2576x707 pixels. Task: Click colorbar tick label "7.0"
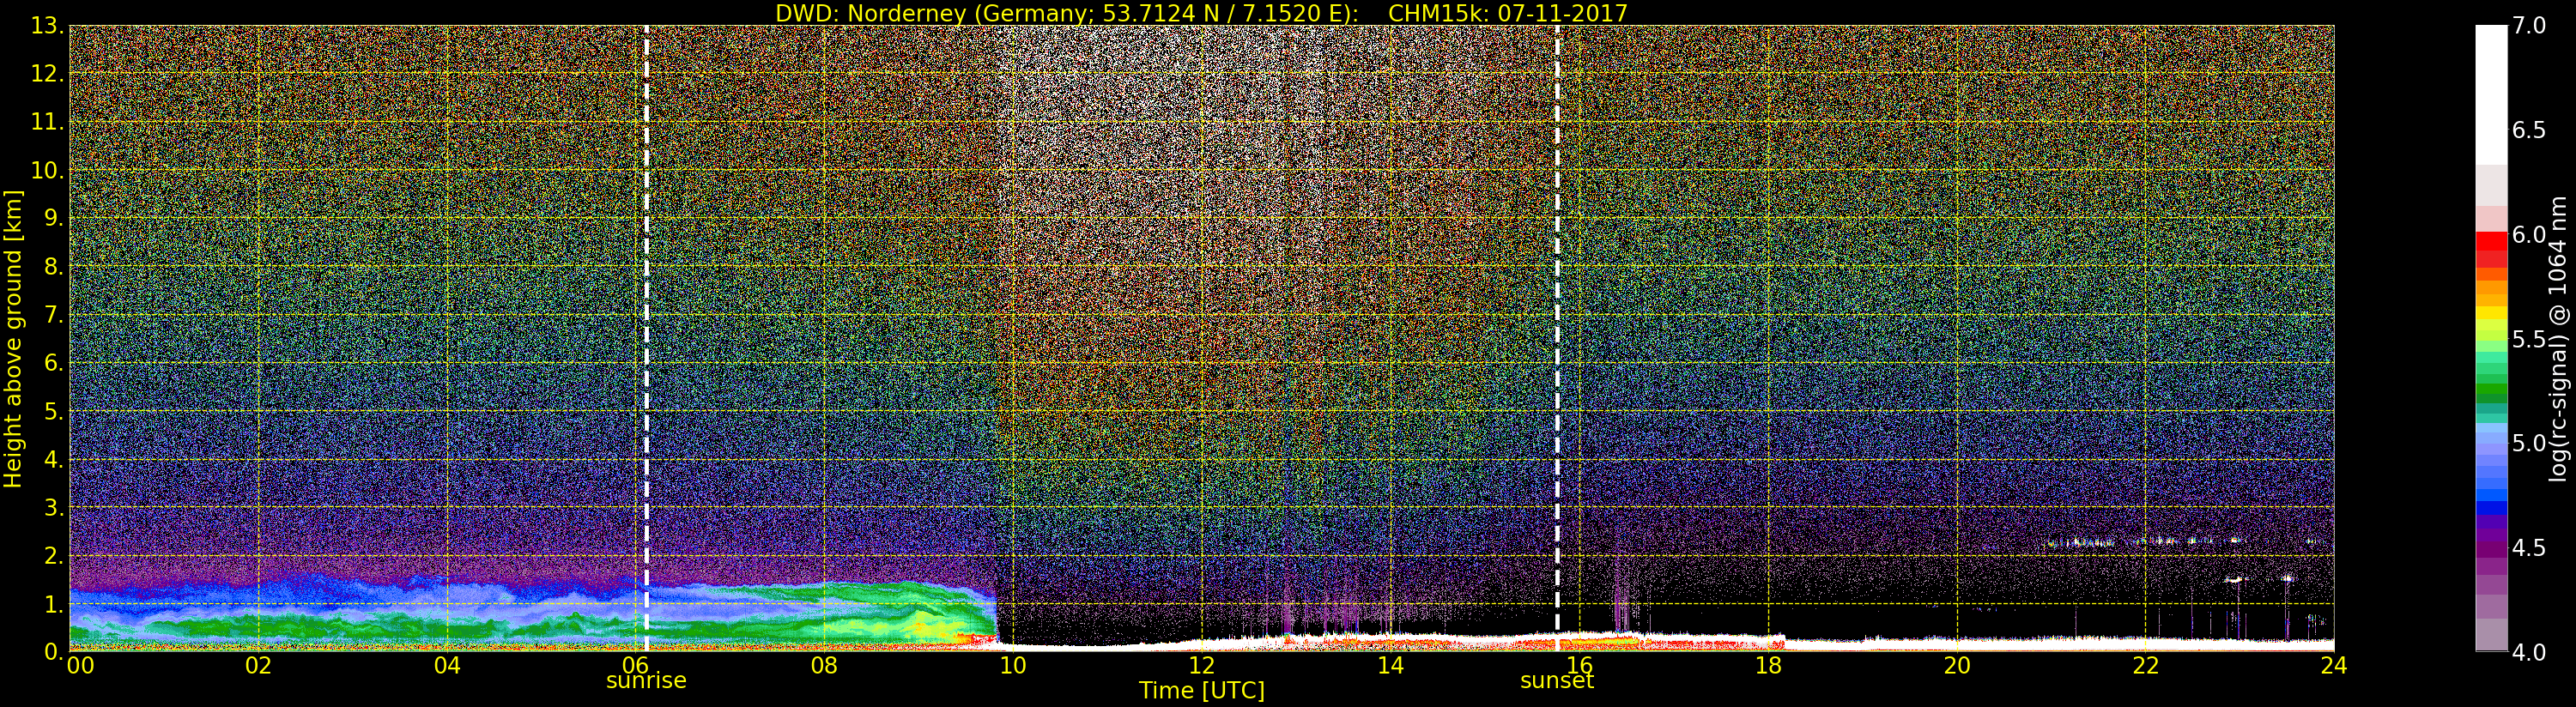click(x=2529, y=25)
